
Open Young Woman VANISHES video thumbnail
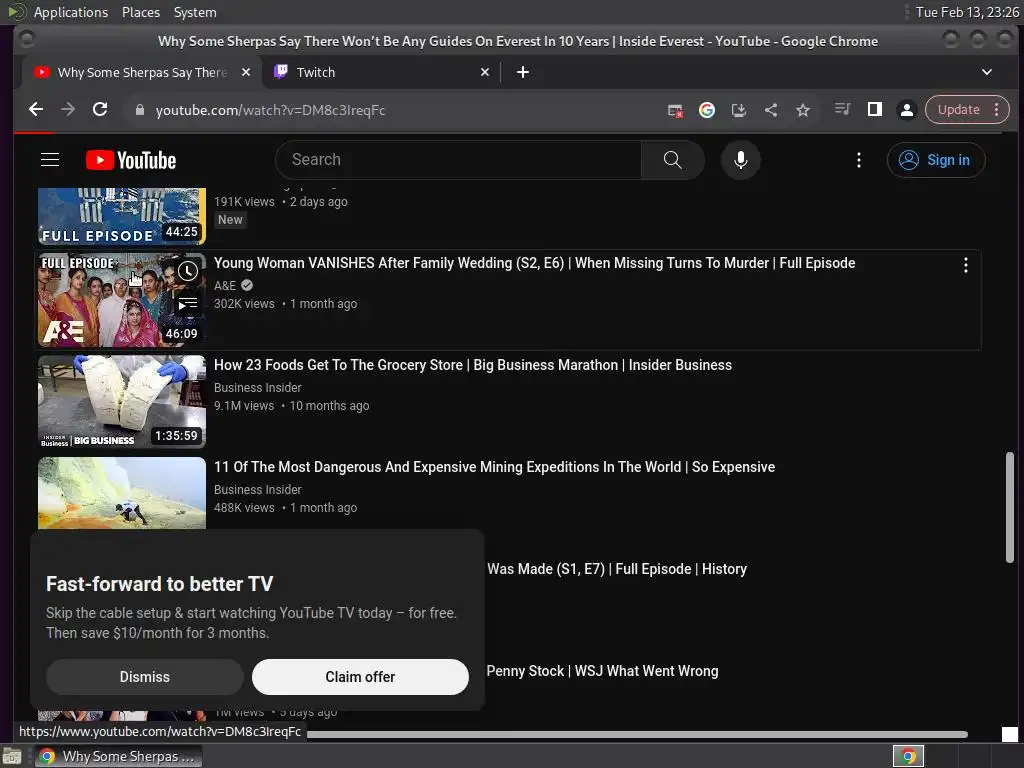(x=122, y=300)
